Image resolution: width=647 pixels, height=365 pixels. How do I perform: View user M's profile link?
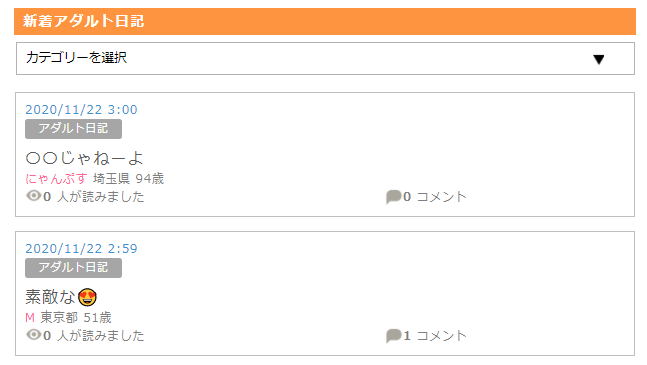tap(30, 318)
